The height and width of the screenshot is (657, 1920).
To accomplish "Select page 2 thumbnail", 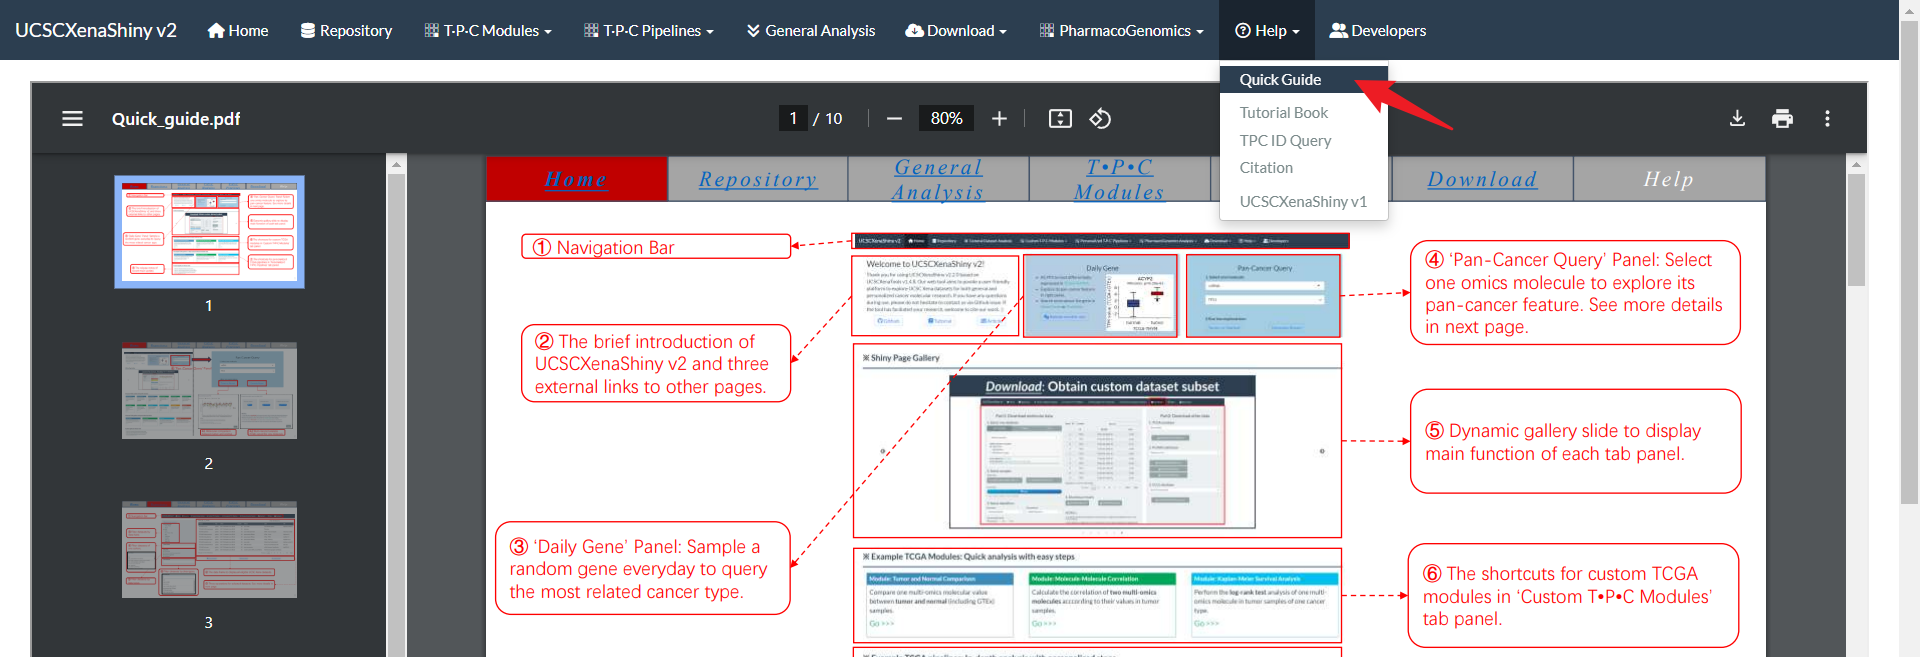I will tap(209, 391).
